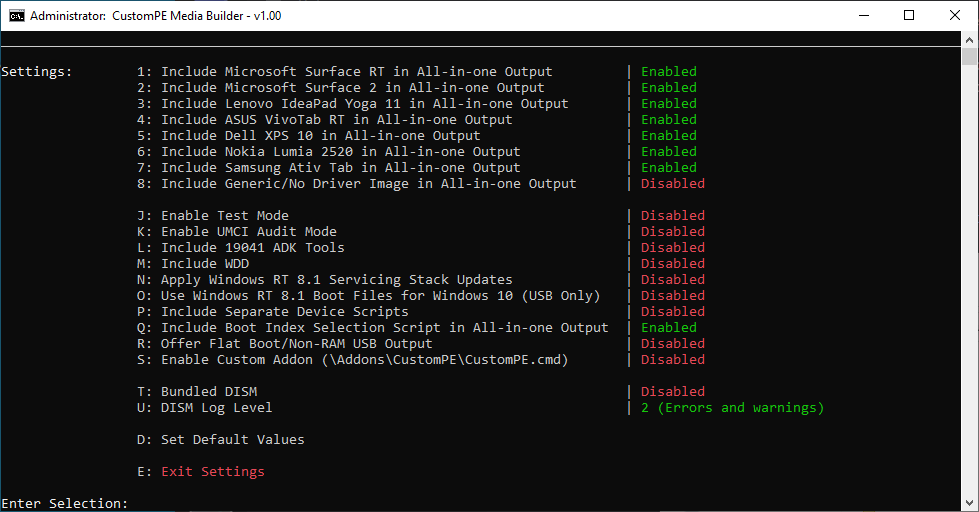The width and height of the screenshot is (979, 512).
Task: Click the Enter Selection prompt line
Action: pyautogui.click(x=64, y=503)
